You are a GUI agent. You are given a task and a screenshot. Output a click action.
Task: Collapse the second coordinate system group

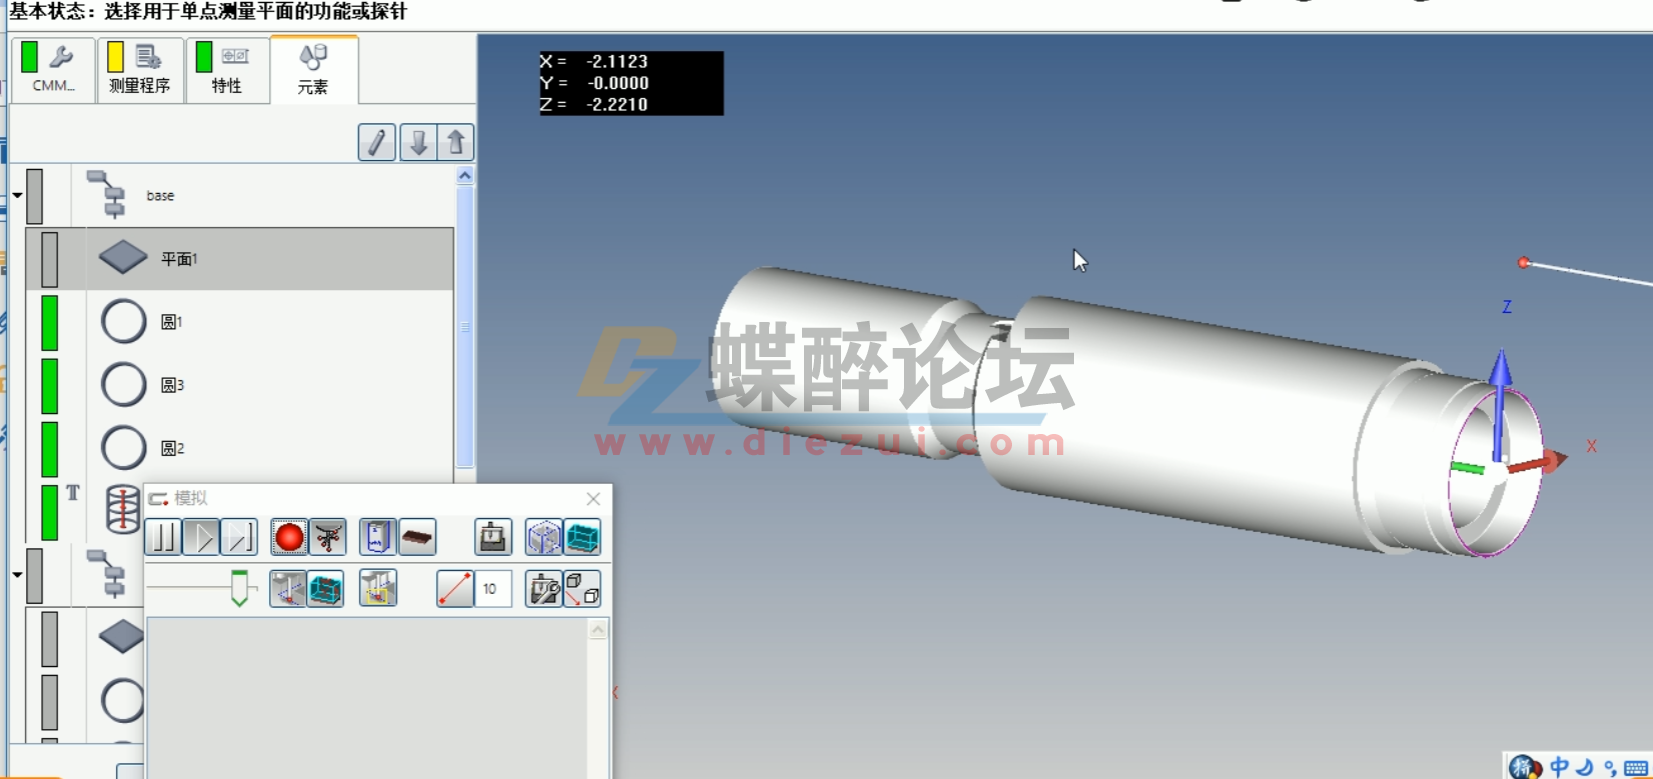(x=17, y=575)
